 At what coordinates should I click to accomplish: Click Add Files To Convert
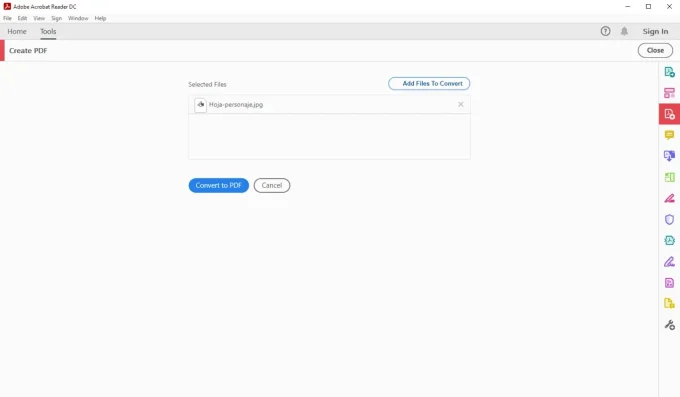pyautogui.click(x=429, y=83)
